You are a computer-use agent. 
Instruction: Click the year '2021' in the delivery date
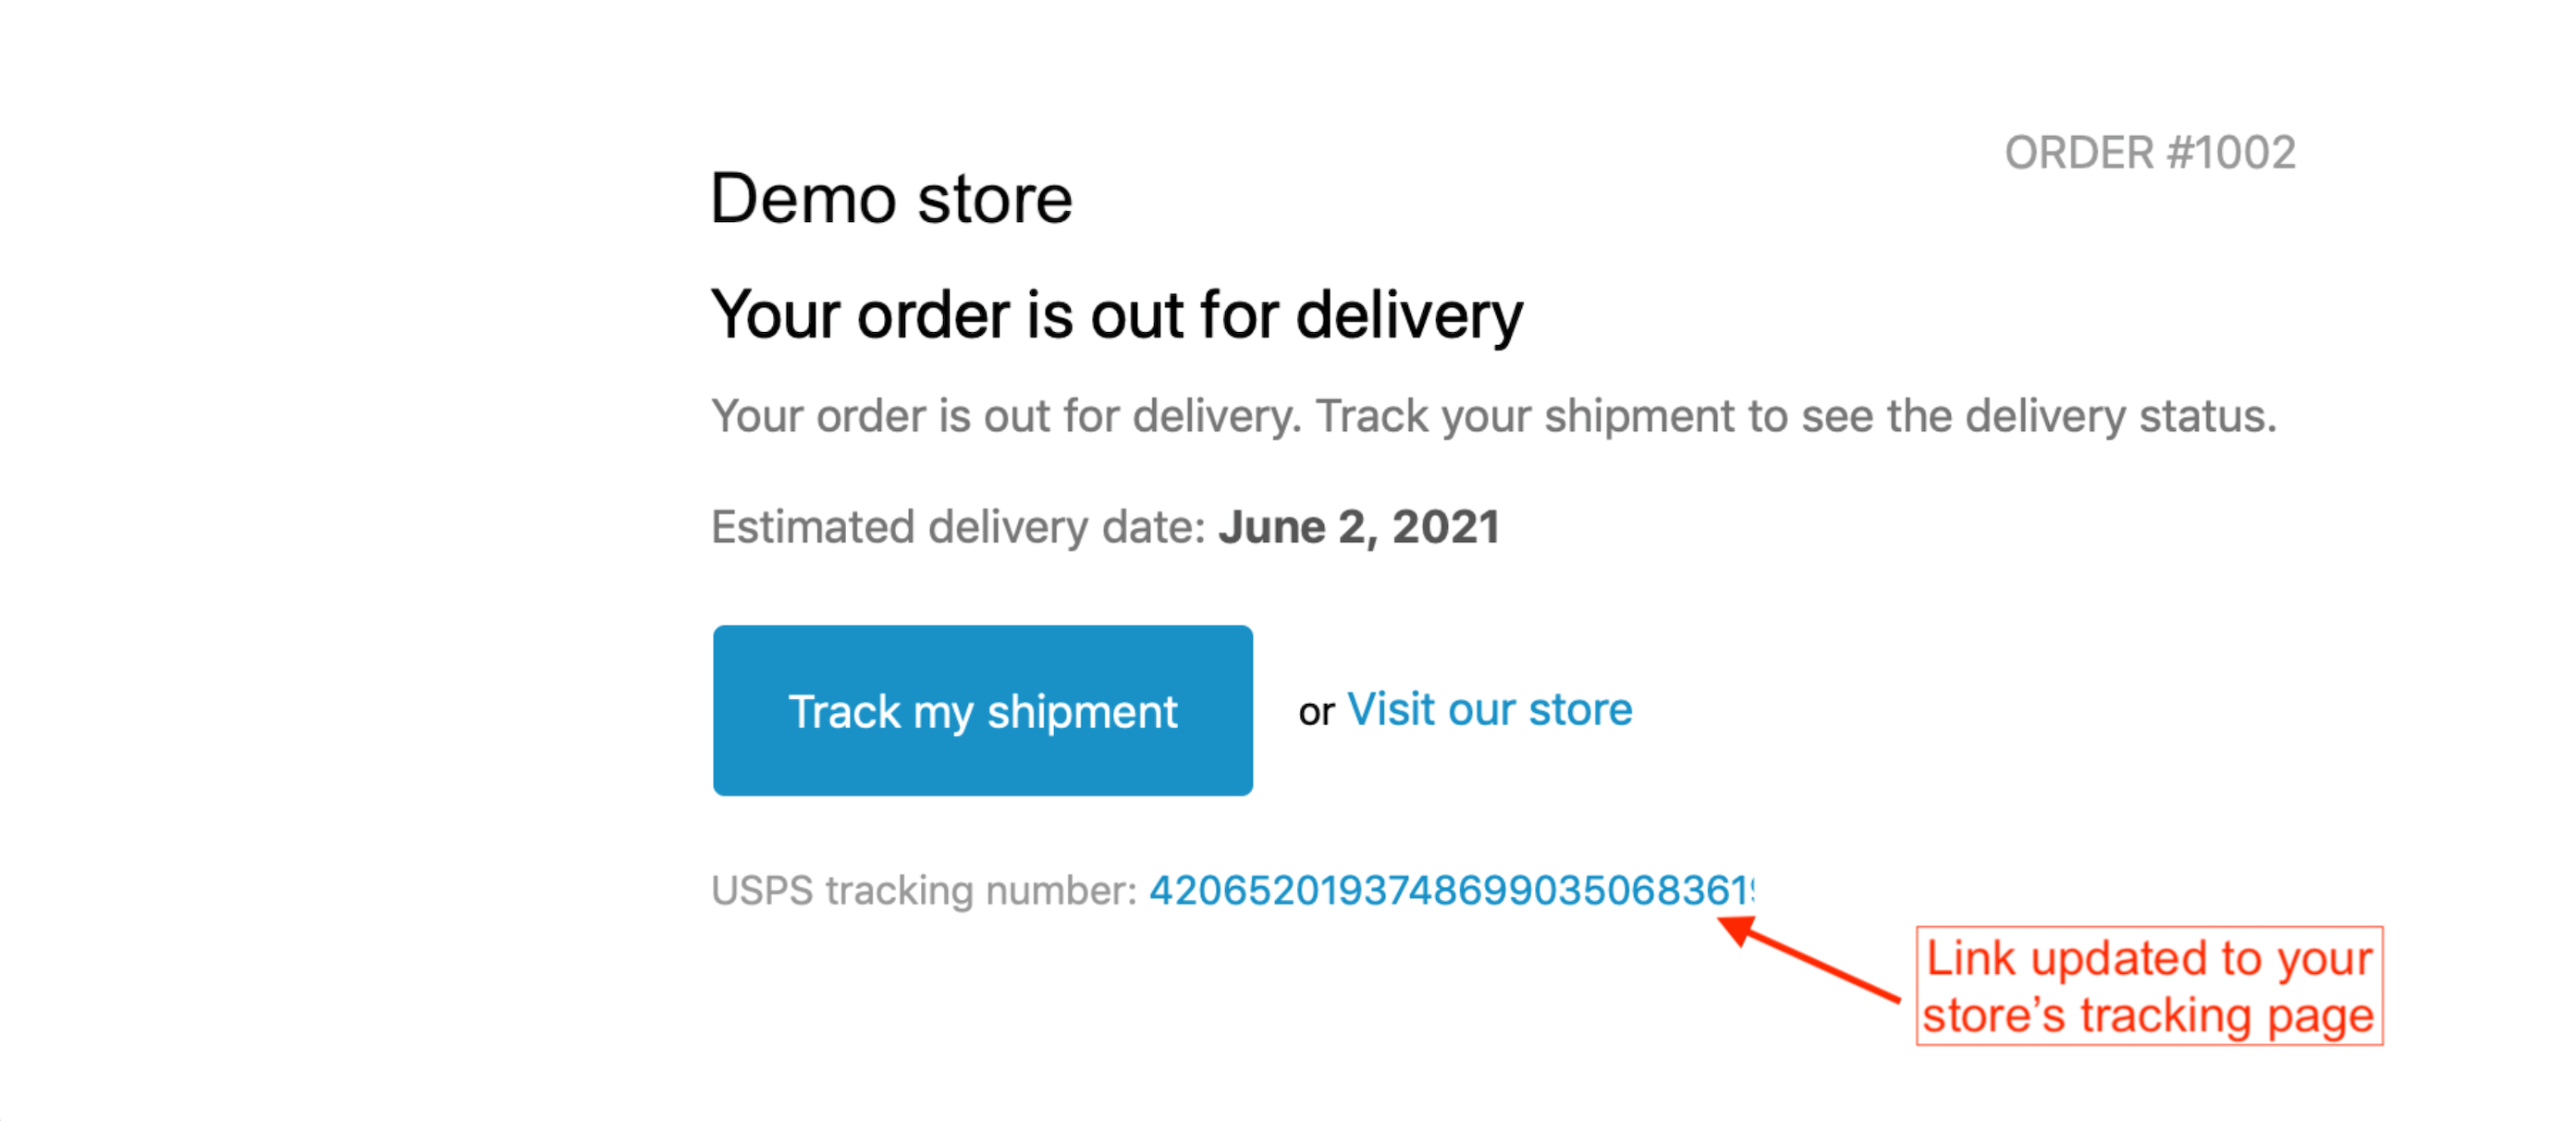(x=1446, y=527)
